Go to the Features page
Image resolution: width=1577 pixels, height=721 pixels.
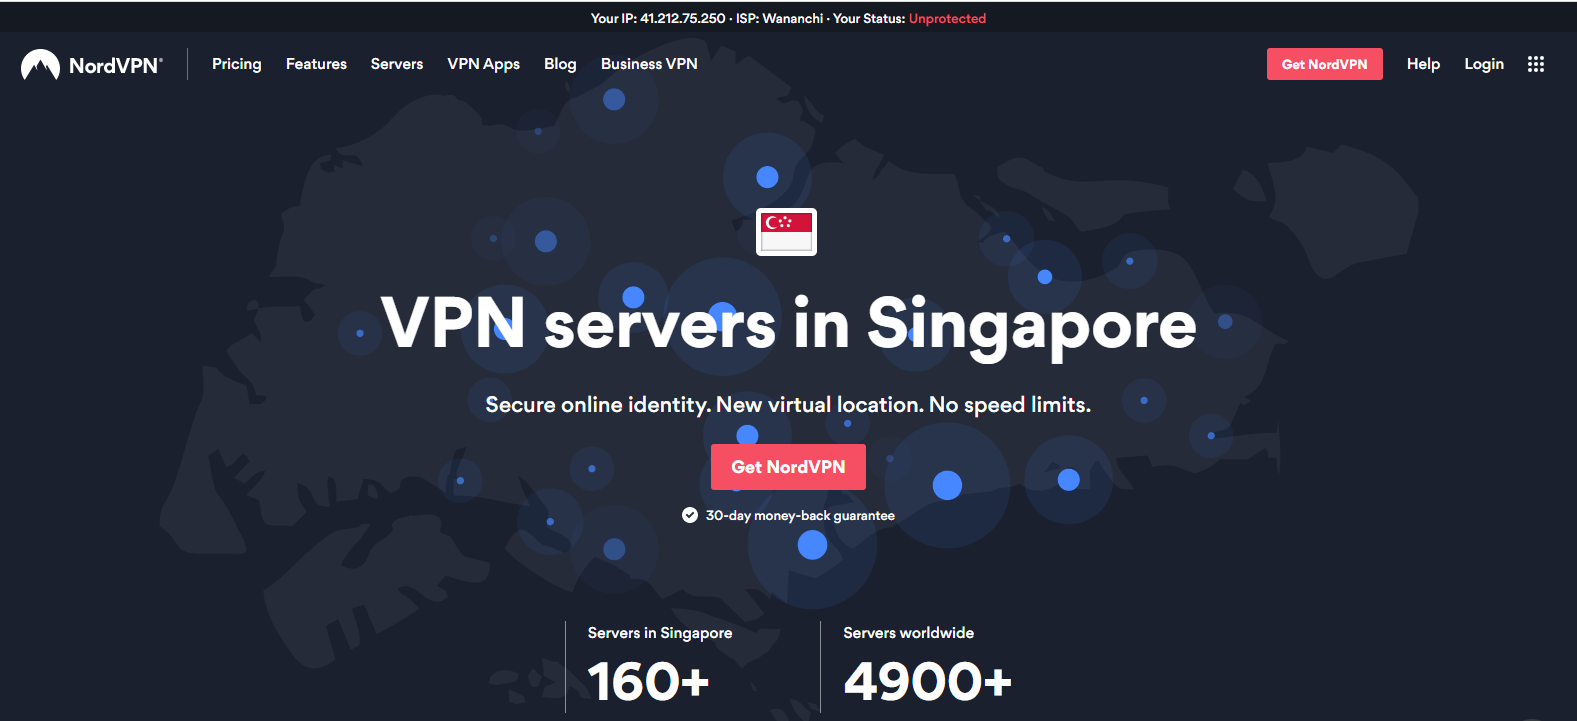(316, 64)
